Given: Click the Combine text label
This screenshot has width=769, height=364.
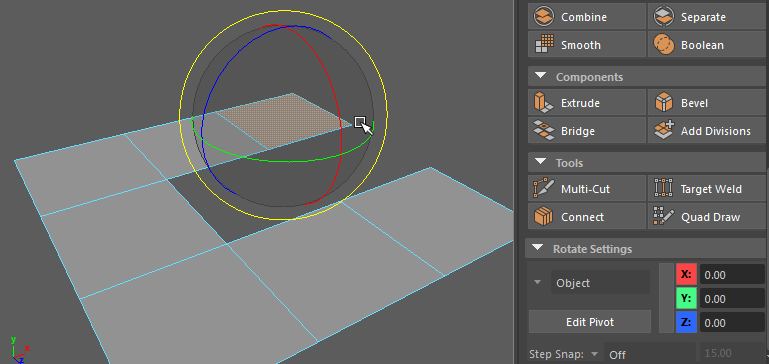Looking at the screenshot, I should 584,17.
